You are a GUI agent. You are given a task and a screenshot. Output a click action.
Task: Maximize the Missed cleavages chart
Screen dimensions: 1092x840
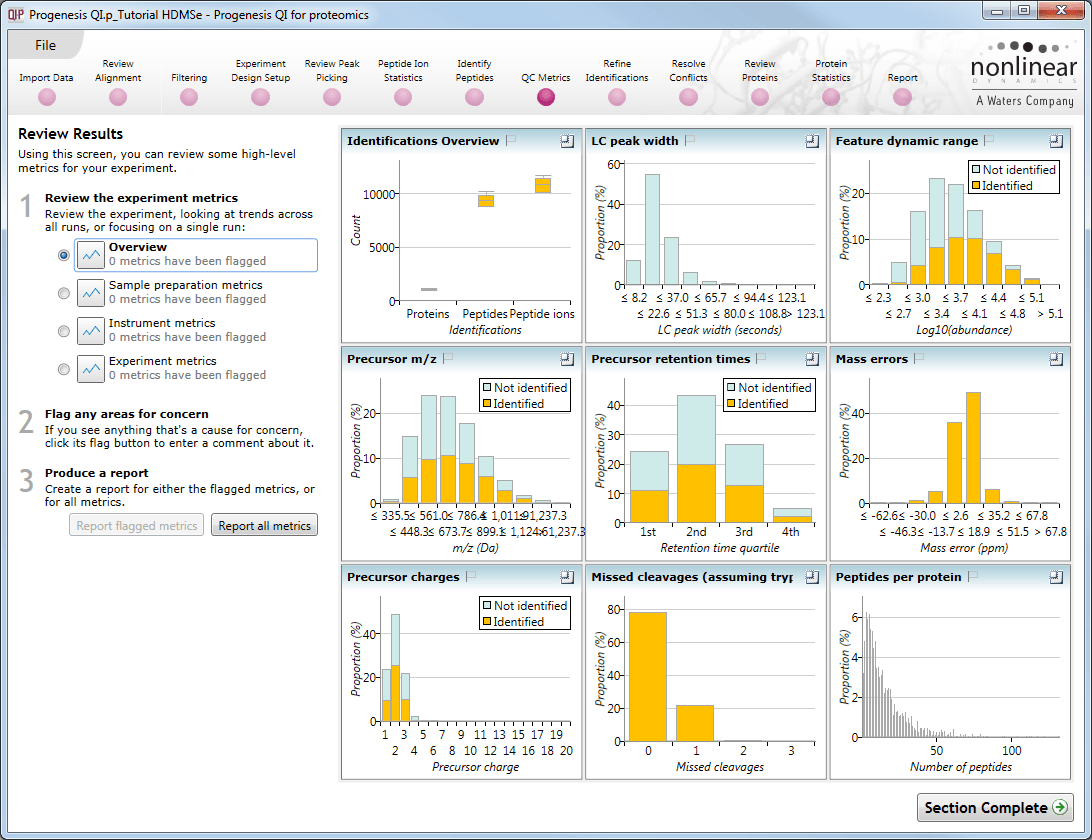[812, 577]
